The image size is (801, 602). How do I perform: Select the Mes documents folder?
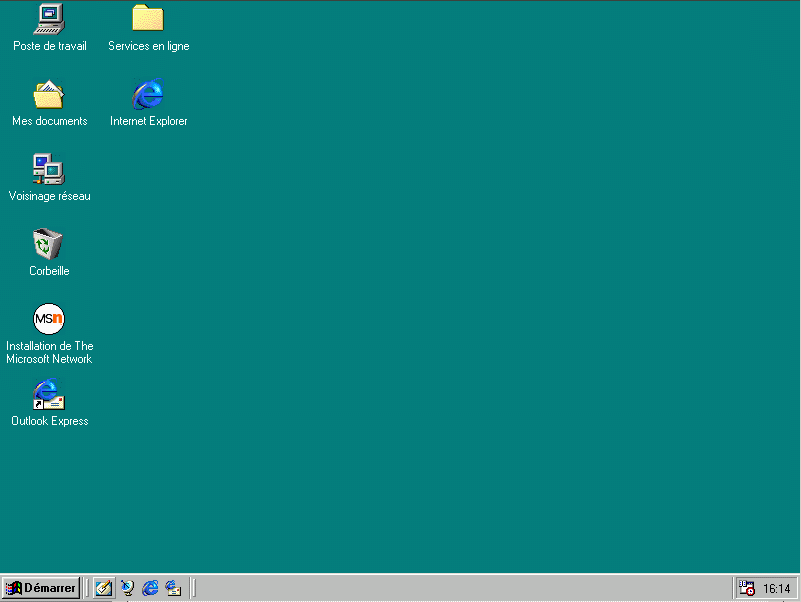point(48,95)
